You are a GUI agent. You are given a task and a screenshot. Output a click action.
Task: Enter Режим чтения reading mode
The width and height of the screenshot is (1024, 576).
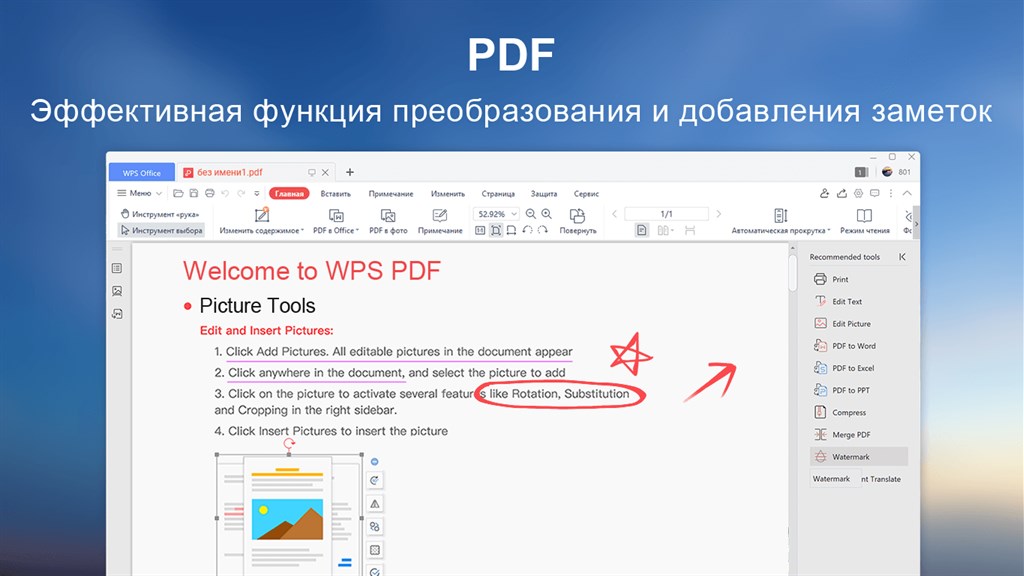[x=865, y=221]
